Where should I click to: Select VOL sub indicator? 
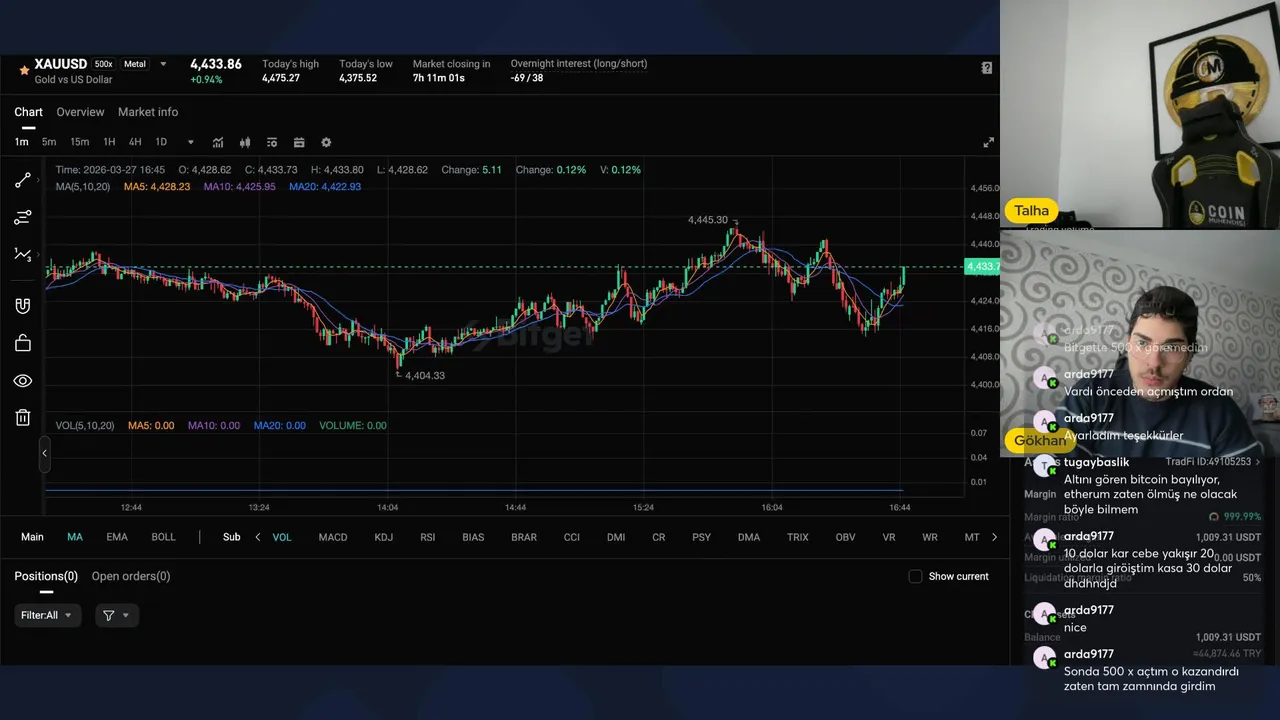pyautogui.click(x=282, y=537)
